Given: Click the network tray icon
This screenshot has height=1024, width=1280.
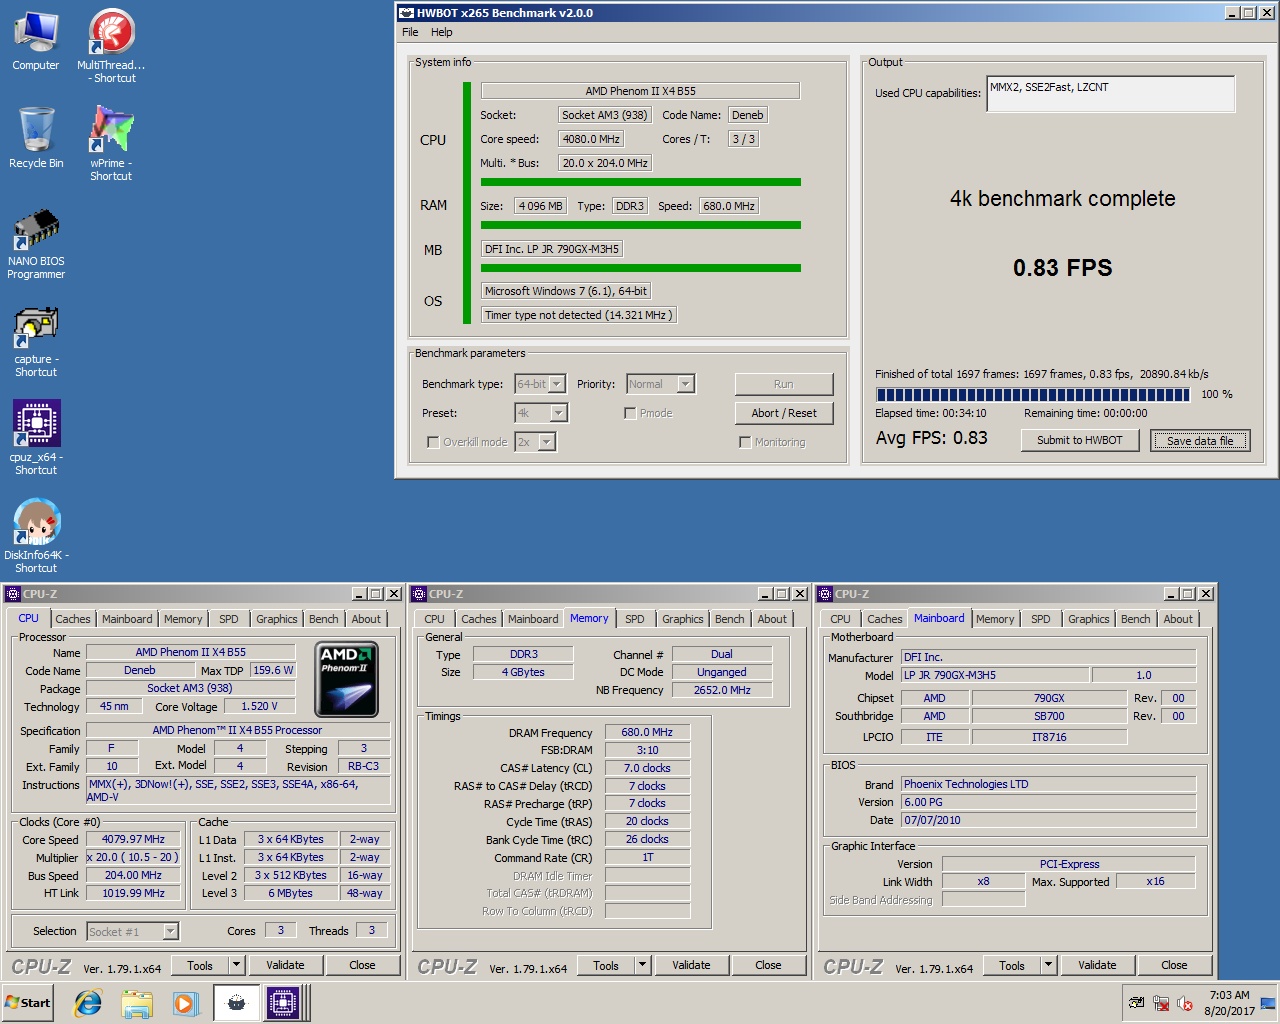Looking at the screenshot, I should pyautogui.click(x=1161, y=1003).
